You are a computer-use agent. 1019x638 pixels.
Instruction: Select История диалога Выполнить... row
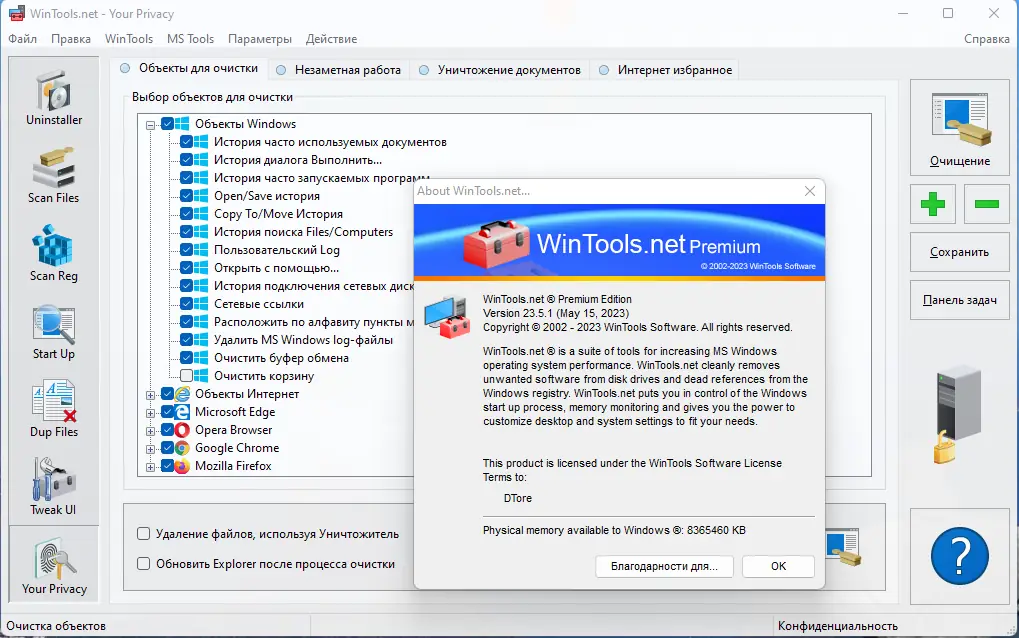click(x=298, y=160)
